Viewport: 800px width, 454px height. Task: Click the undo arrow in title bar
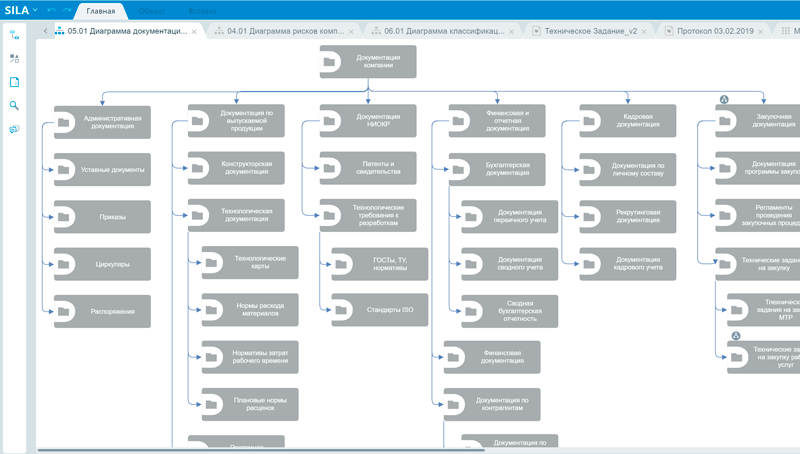click(x=52, y=10)
